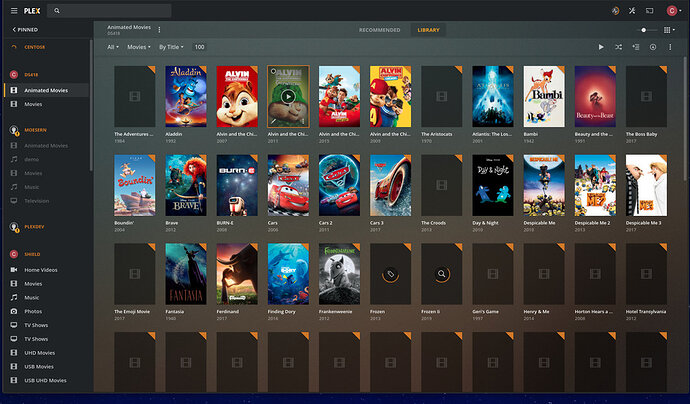Click the circular icon beside the toolbar's more-options dots

pos(653,47)
